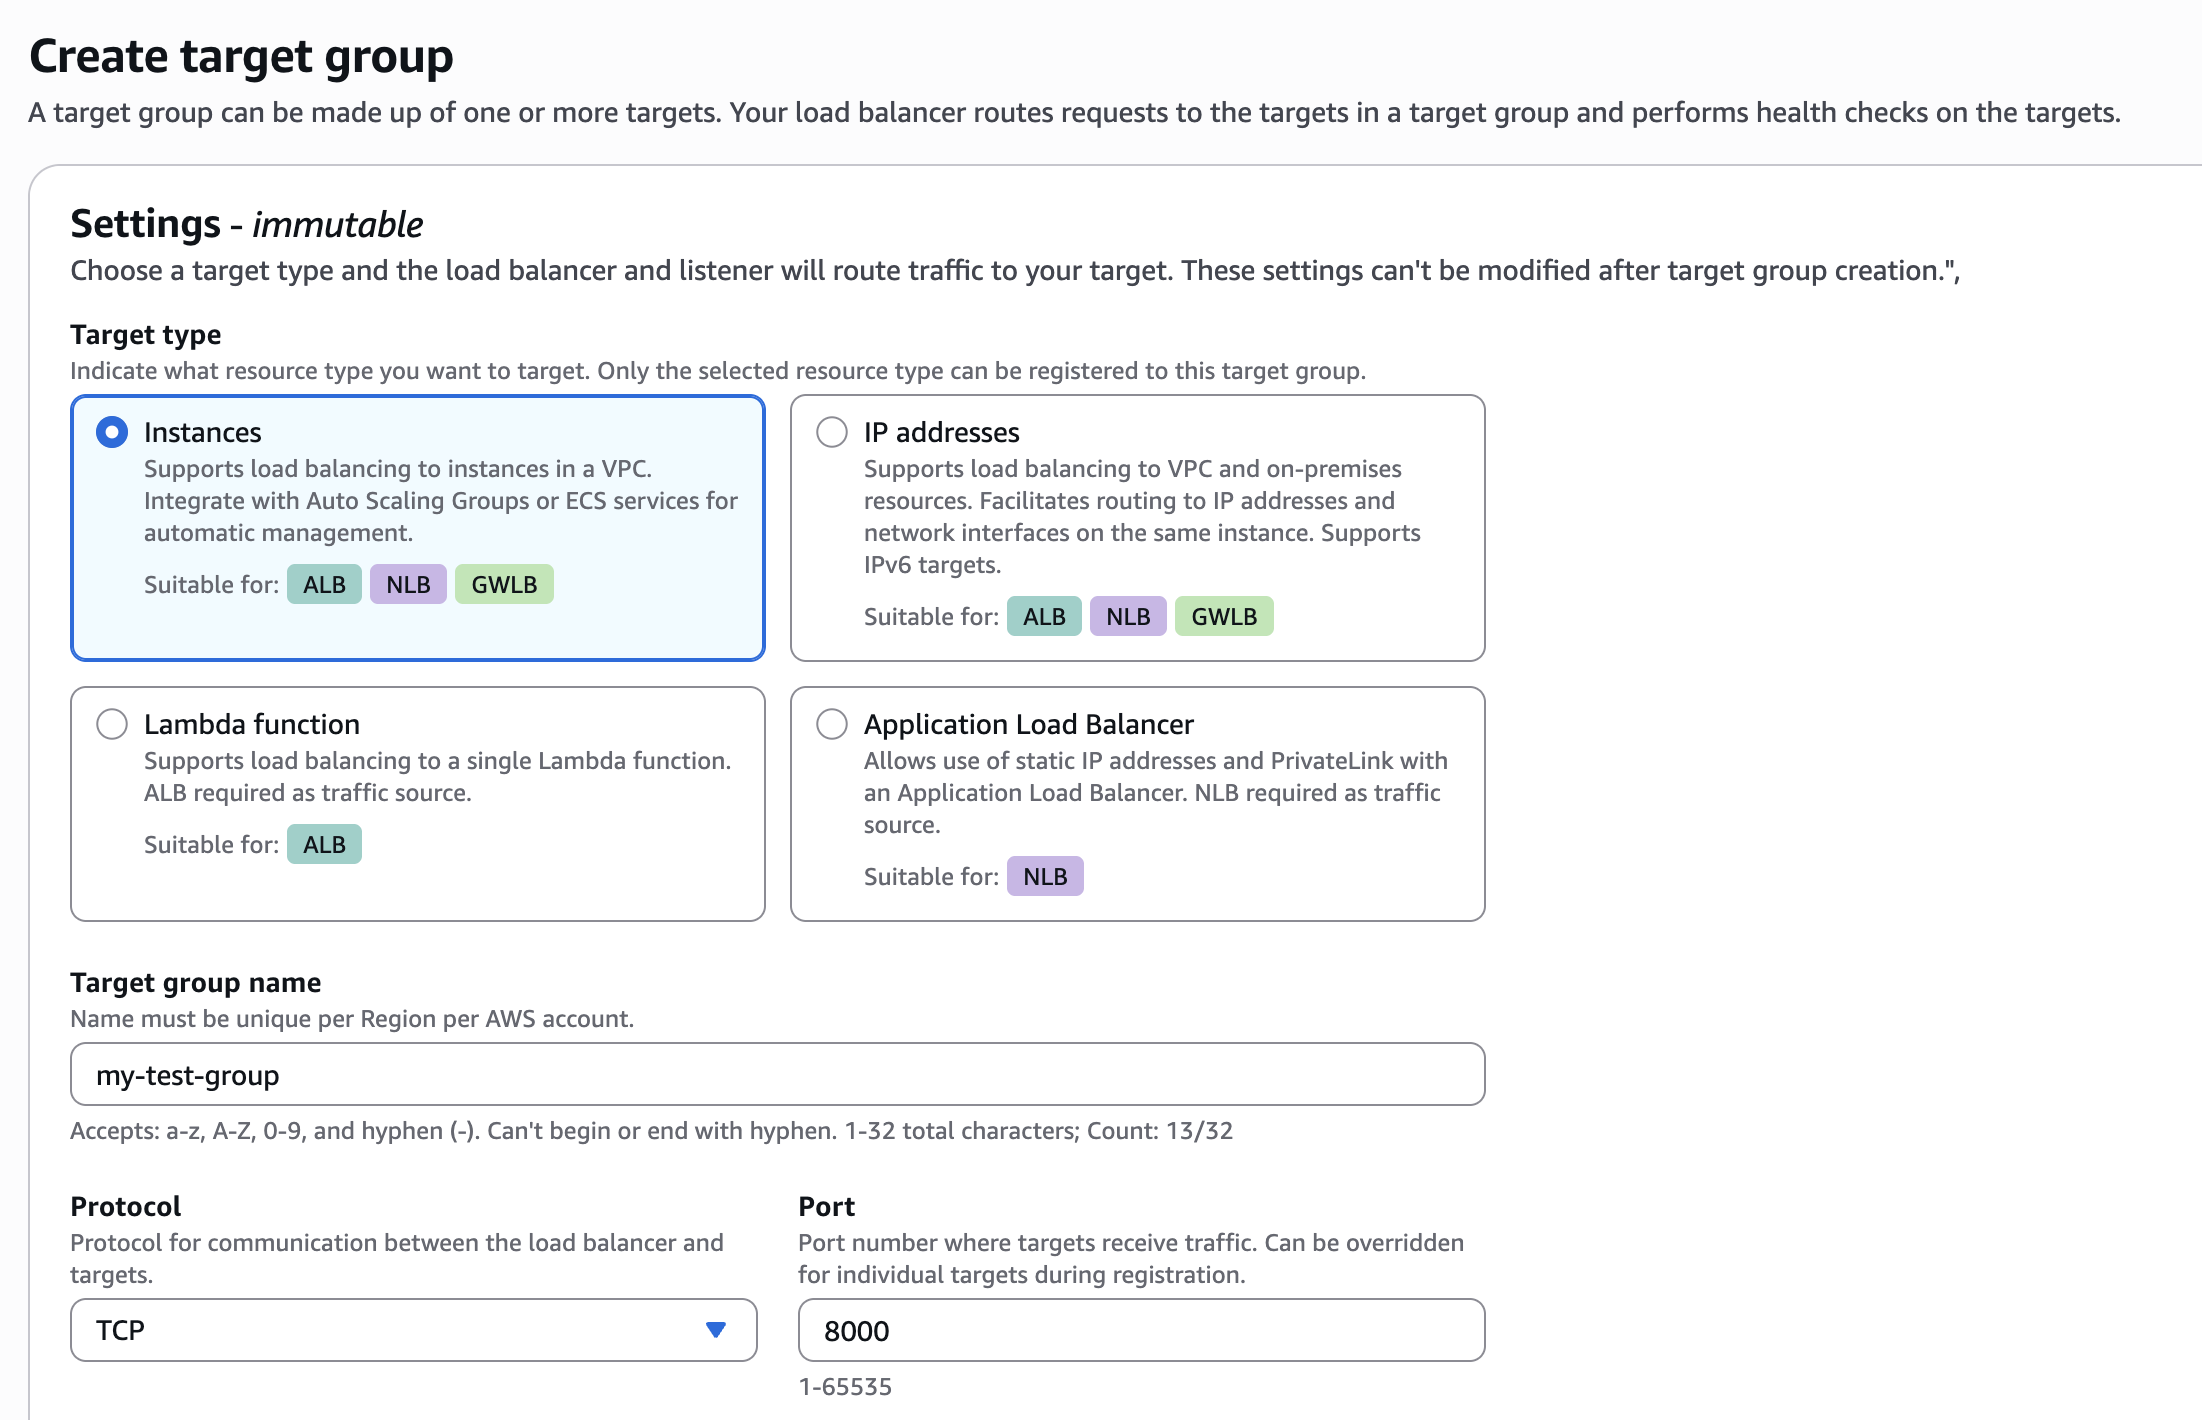Click the NLB badge under Application Load Balancer
Image resolution: width=2202 pixels, height=1420 pixels.
pyautogui.click(x=1045, y=877)
